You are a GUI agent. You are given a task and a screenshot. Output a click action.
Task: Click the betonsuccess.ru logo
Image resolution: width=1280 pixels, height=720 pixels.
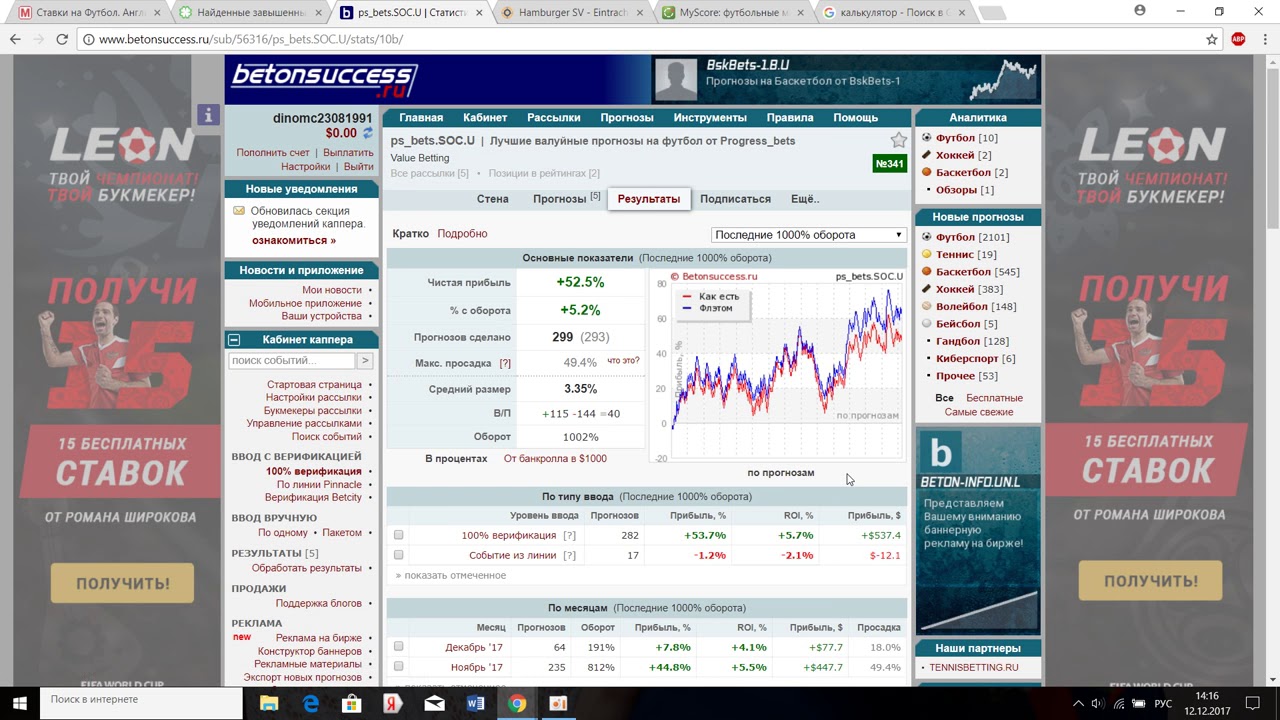(322, 78)
